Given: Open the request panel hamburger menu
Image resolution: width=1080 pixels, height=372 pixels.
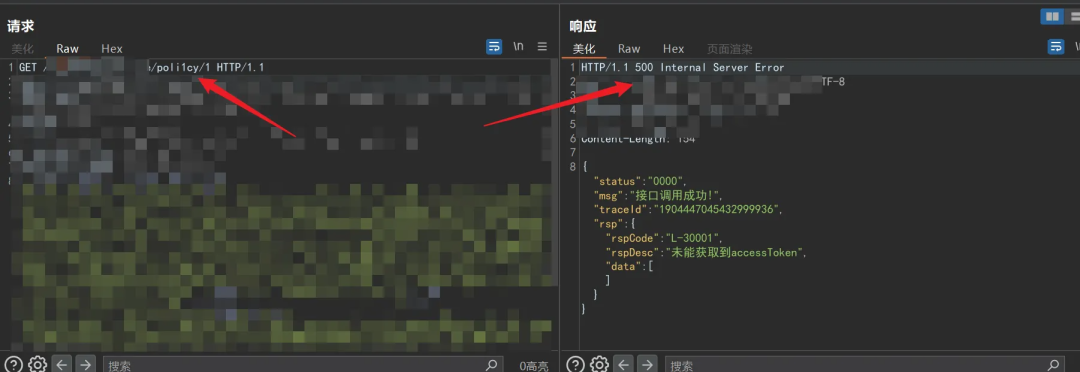Looking at the screenshot, I should click(x=542, y=47).
